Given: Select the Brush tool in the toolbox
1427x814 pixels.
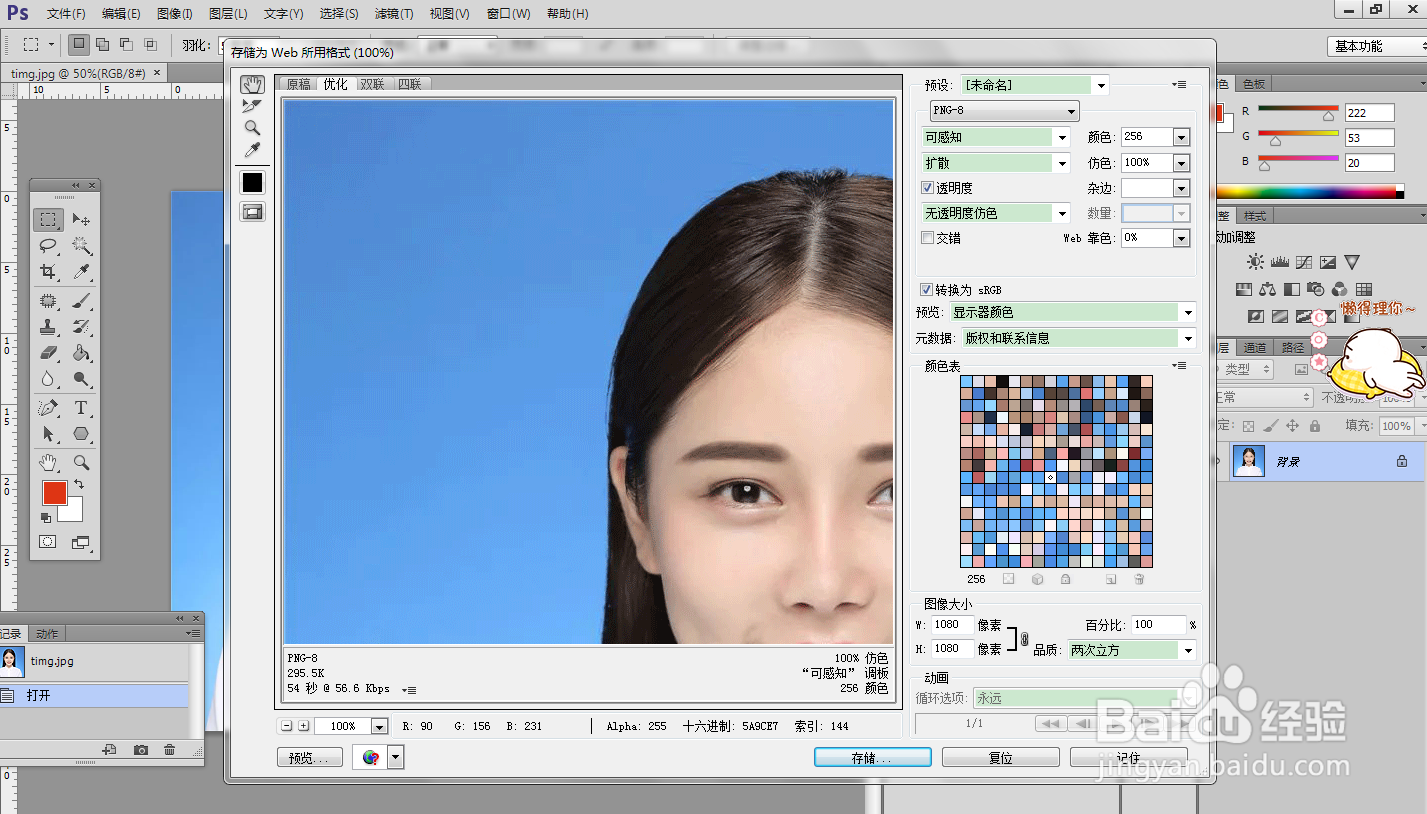Looking at the screenshot, I should 81,300.
